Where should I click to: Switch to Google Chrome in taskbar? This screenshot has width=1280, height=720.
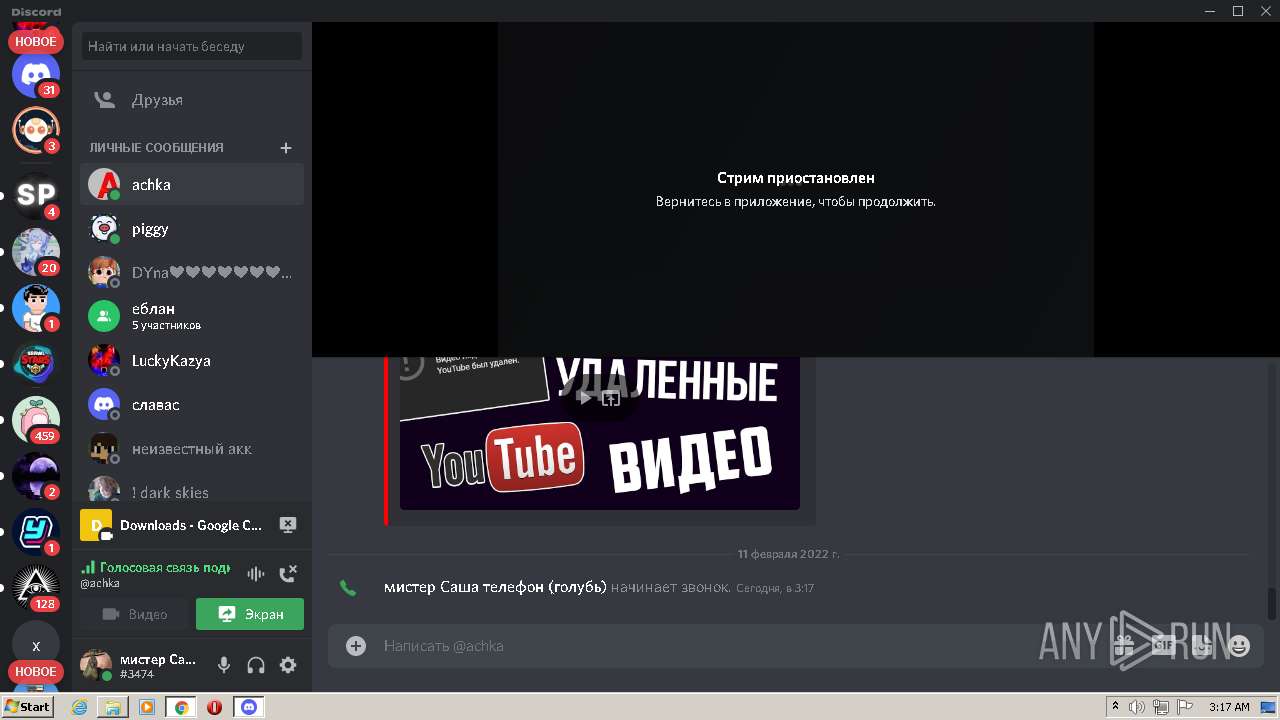click(181, 707)
